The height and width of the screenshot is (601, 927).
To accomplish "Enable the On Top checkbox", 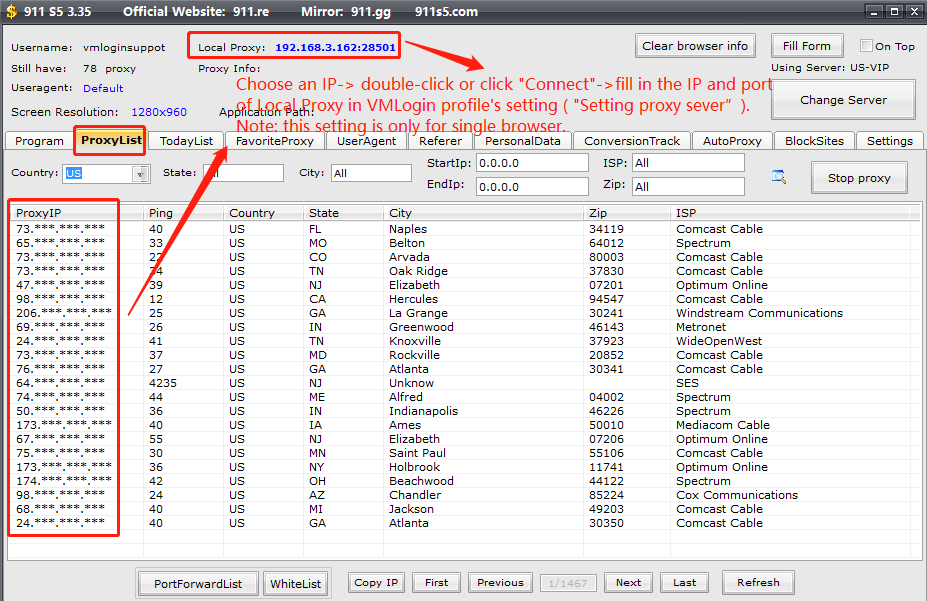I will 867,46.
